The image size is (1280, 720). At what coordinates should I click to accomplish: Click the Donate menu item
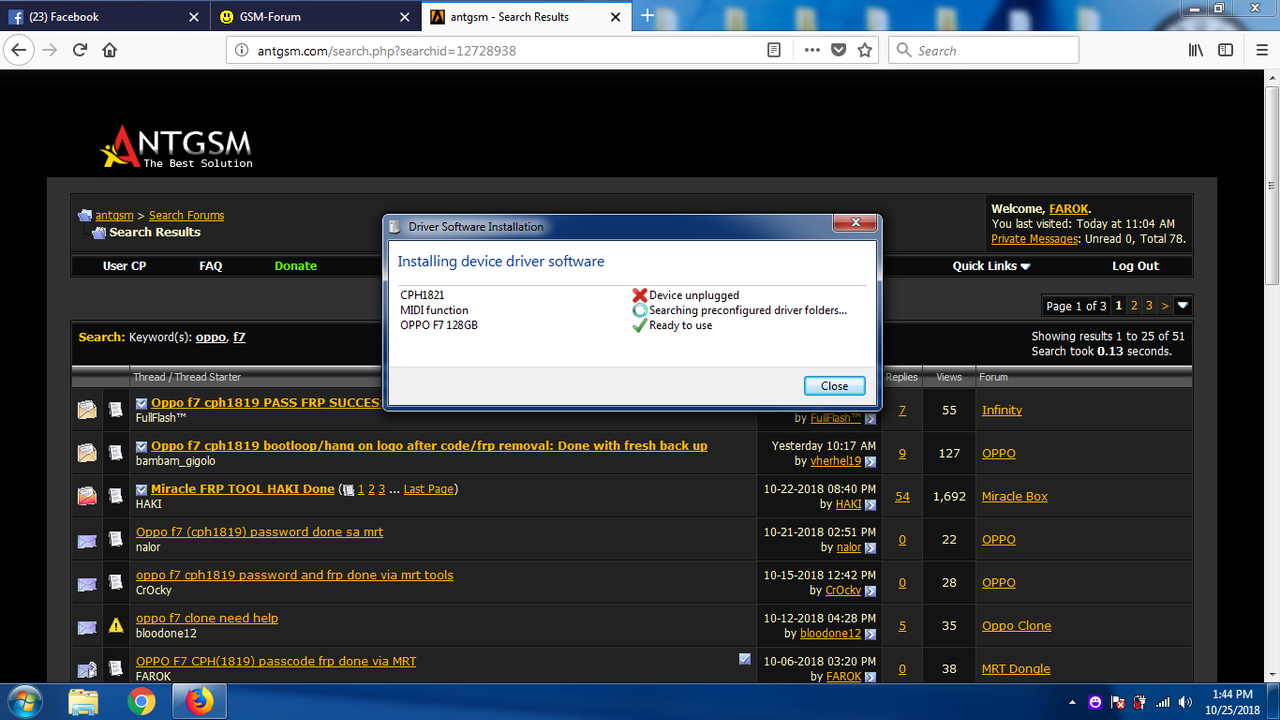pyautogui.click(x=296, y=266)
